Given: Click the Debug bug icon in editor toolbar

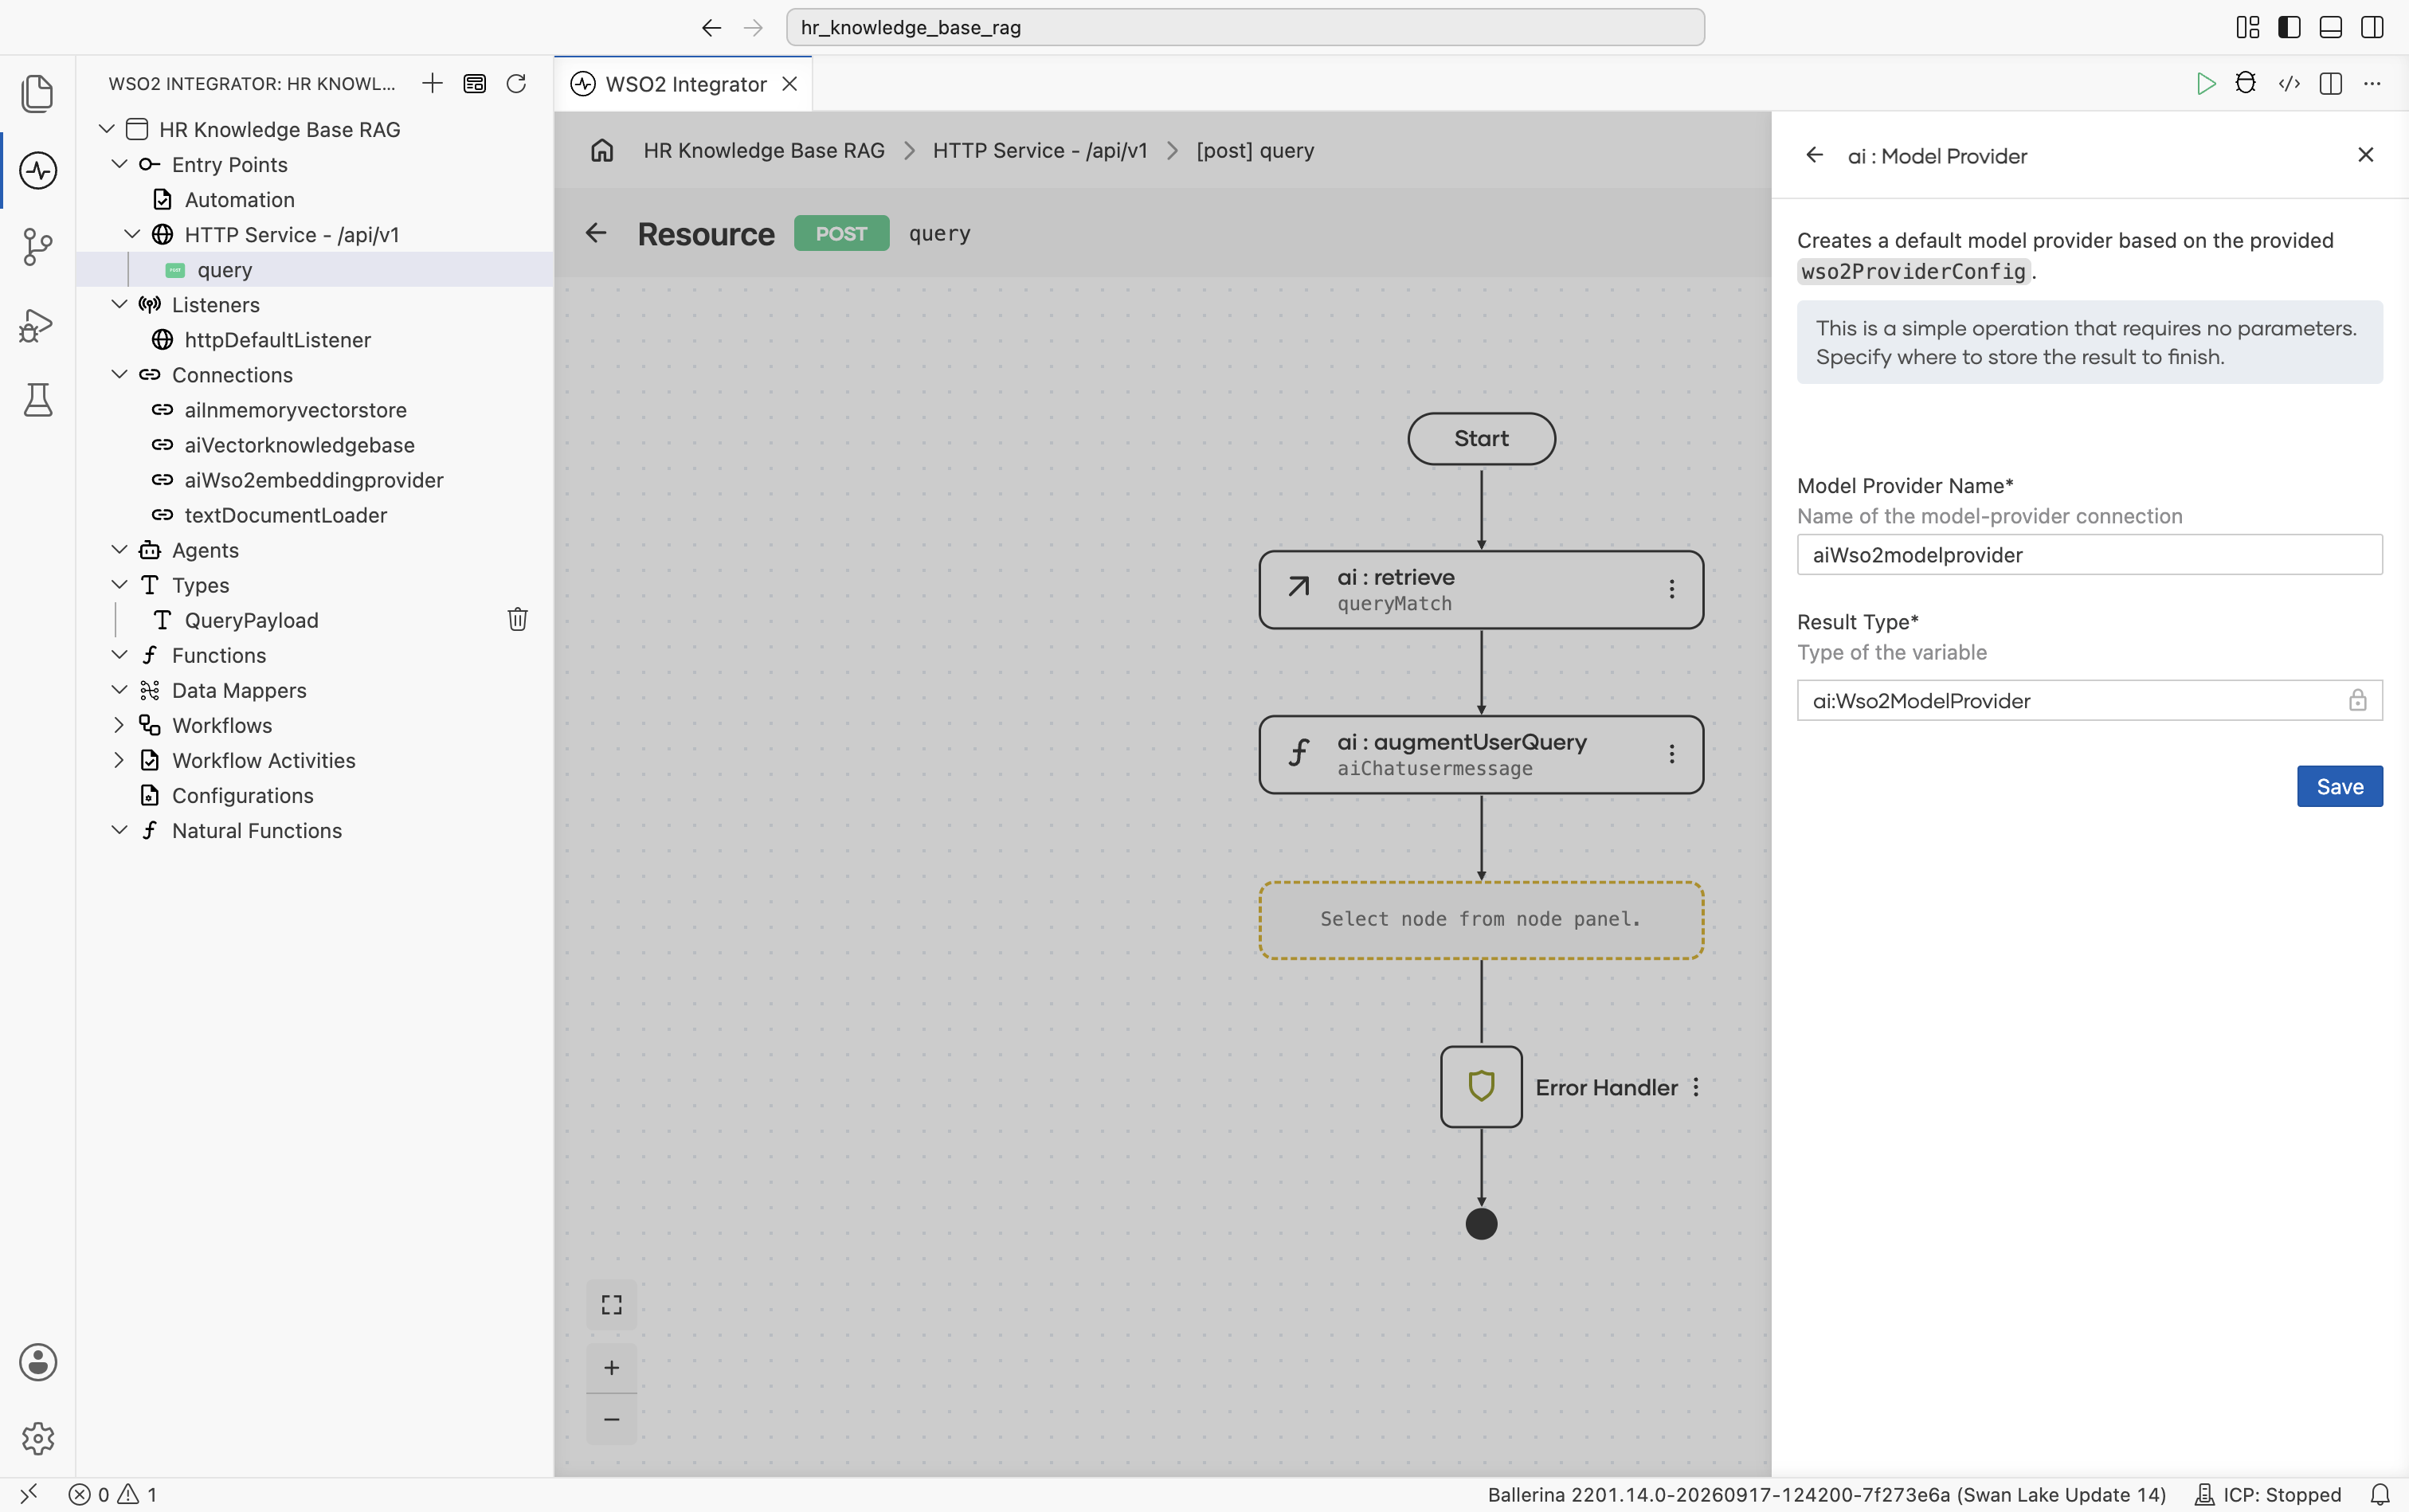Looking at the screenshot, I should pos(2246,84).
